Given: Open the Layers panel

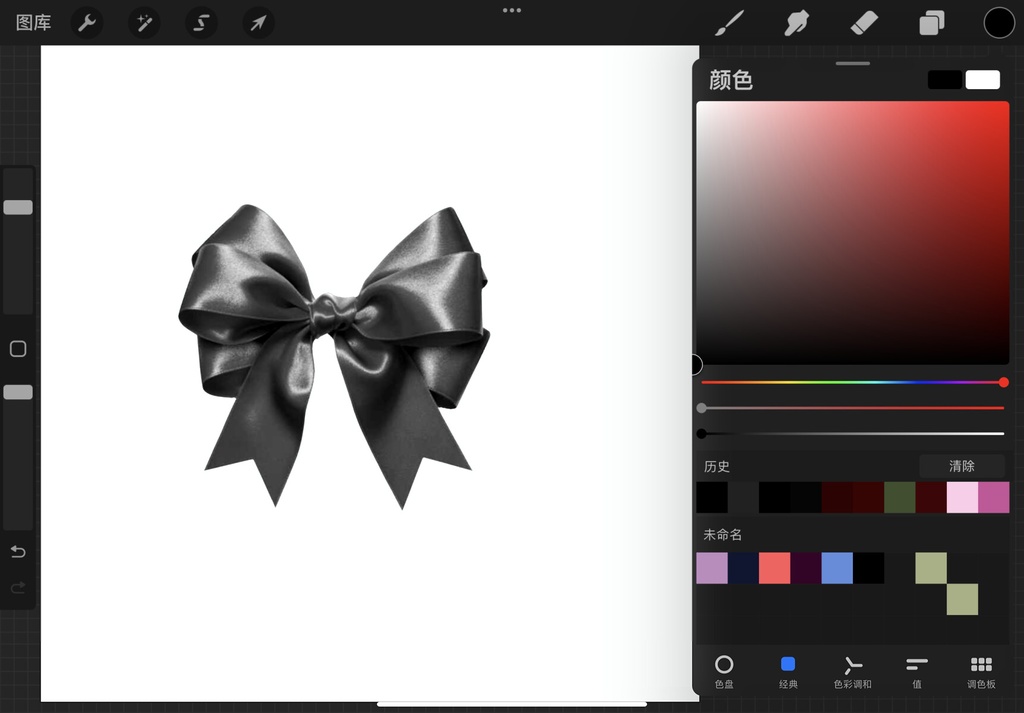Looking at the screenshot, I should (x=931, y=22).
